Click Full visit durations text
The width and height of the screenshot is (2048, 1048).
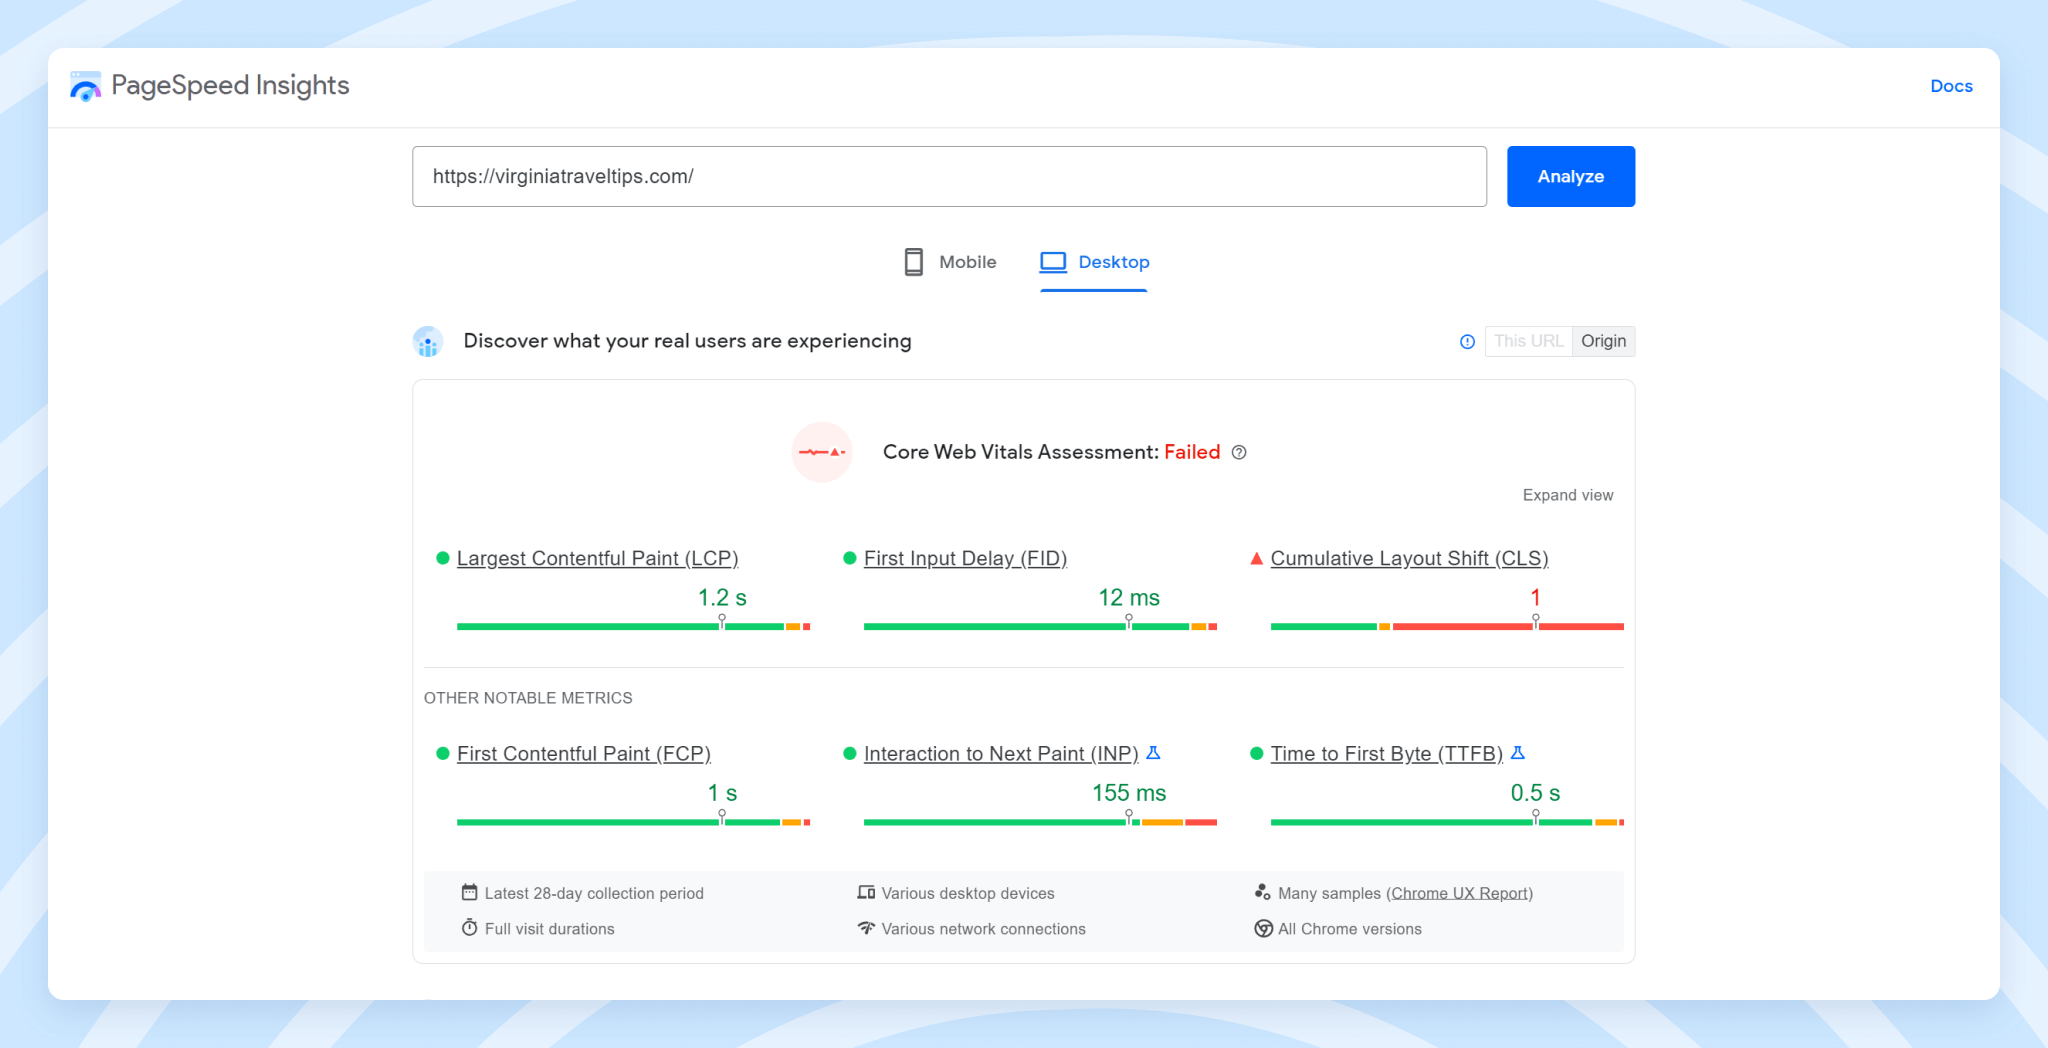coord(550,929)
